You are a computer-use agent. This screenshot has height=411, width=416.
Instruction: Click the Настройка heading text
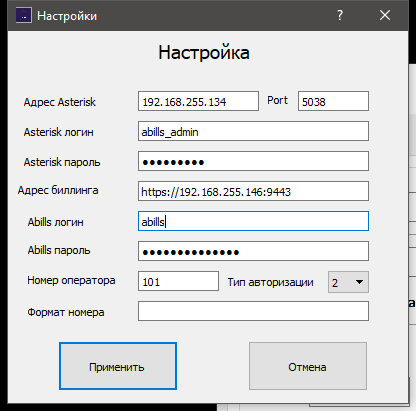tap(204, 53)
